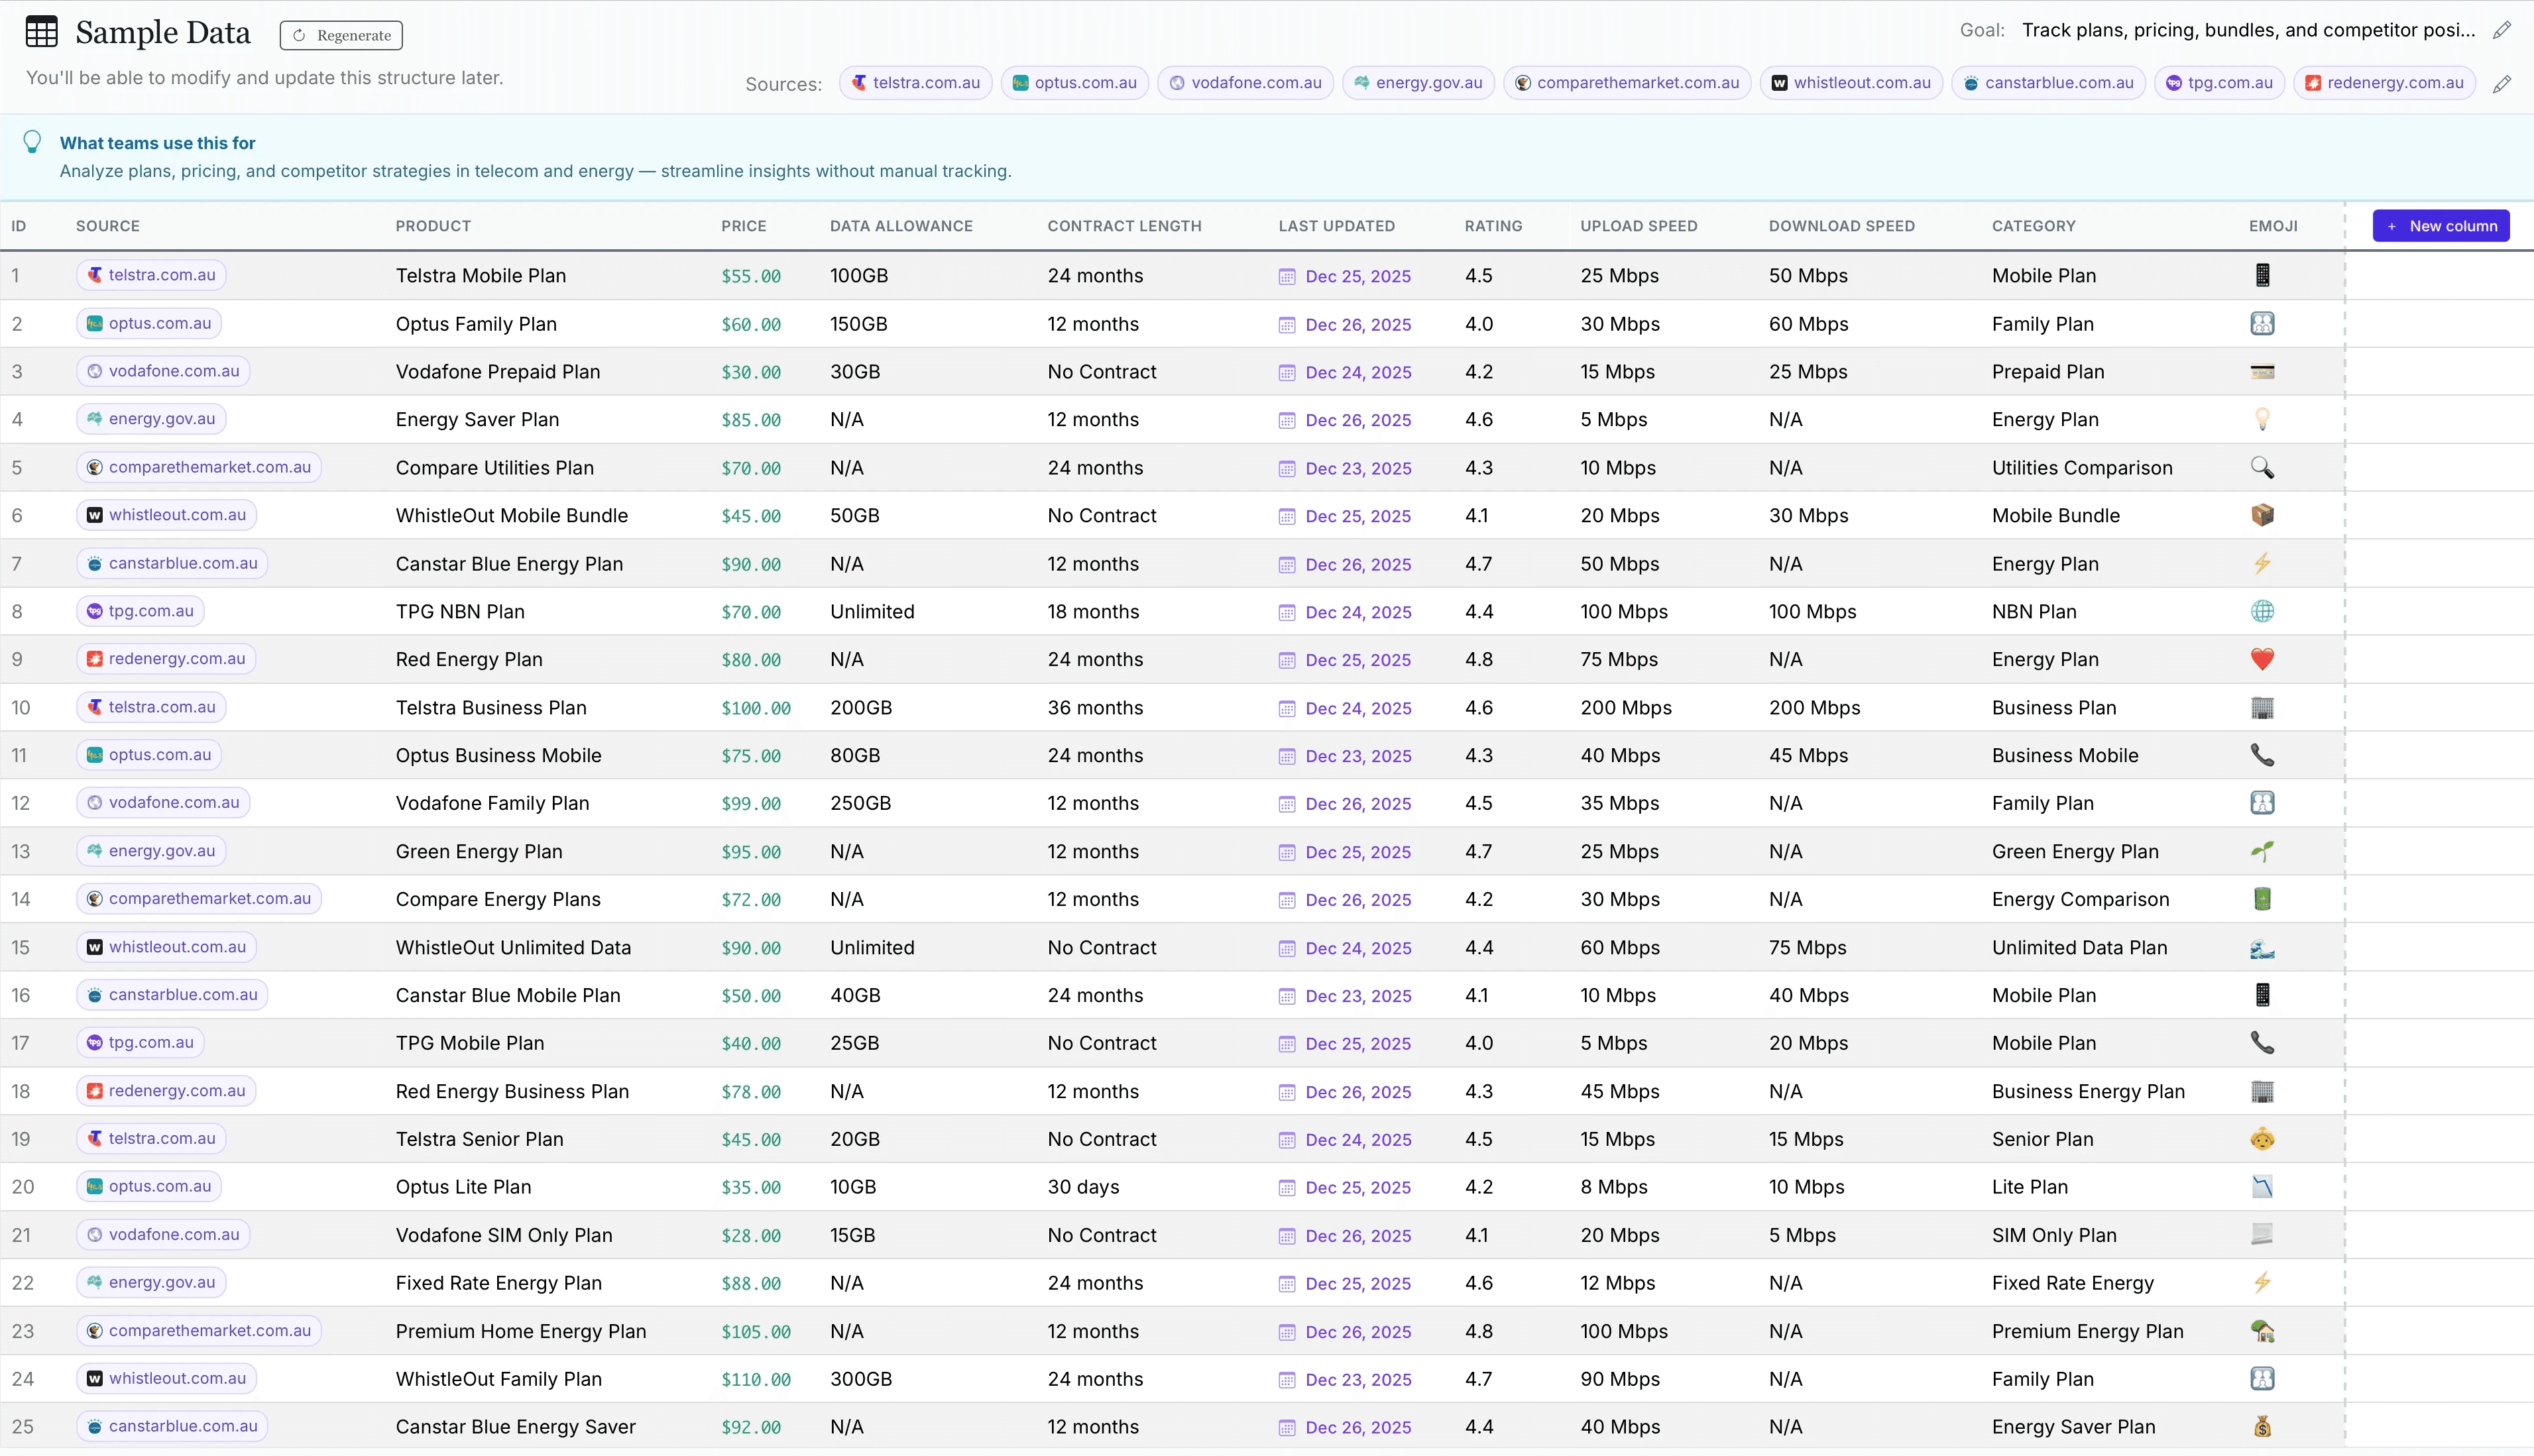Select the Optus Lite Plan product cell

tap(463, 1187)
